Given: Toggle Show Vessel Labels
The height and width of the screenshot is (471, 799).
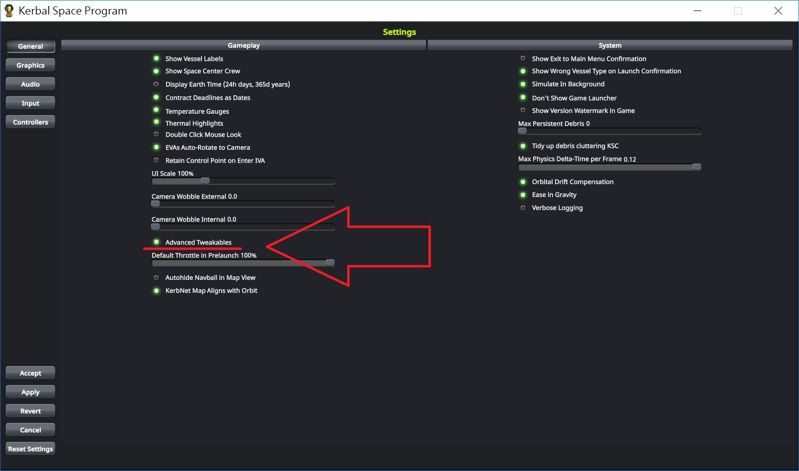Looking at the screenshot, I should [156, 59].
